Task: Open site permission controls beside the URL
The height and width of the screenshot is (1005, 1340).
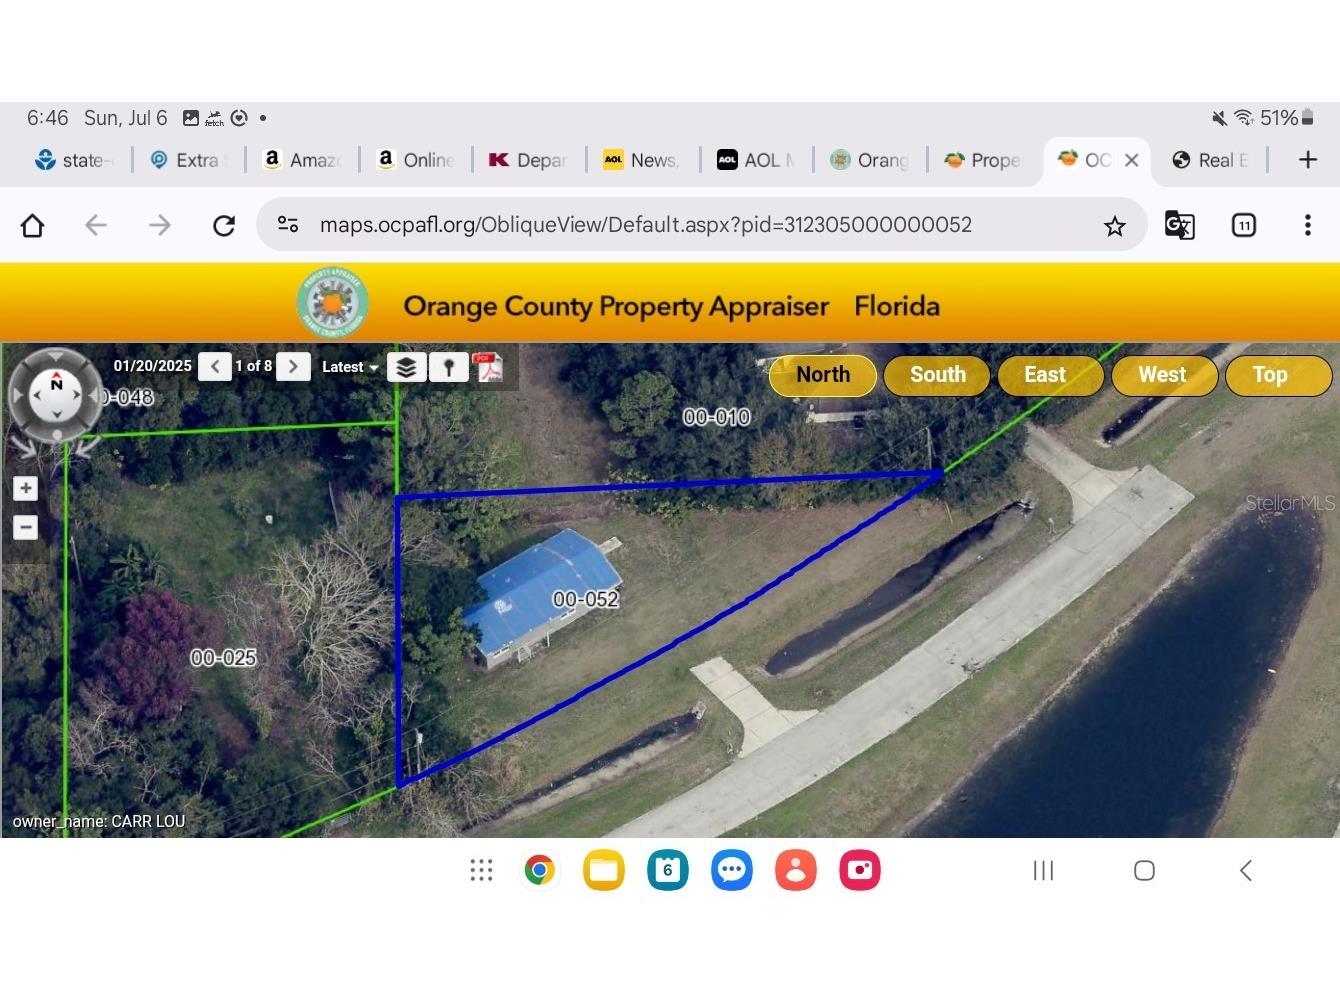Action: point(288,225)
